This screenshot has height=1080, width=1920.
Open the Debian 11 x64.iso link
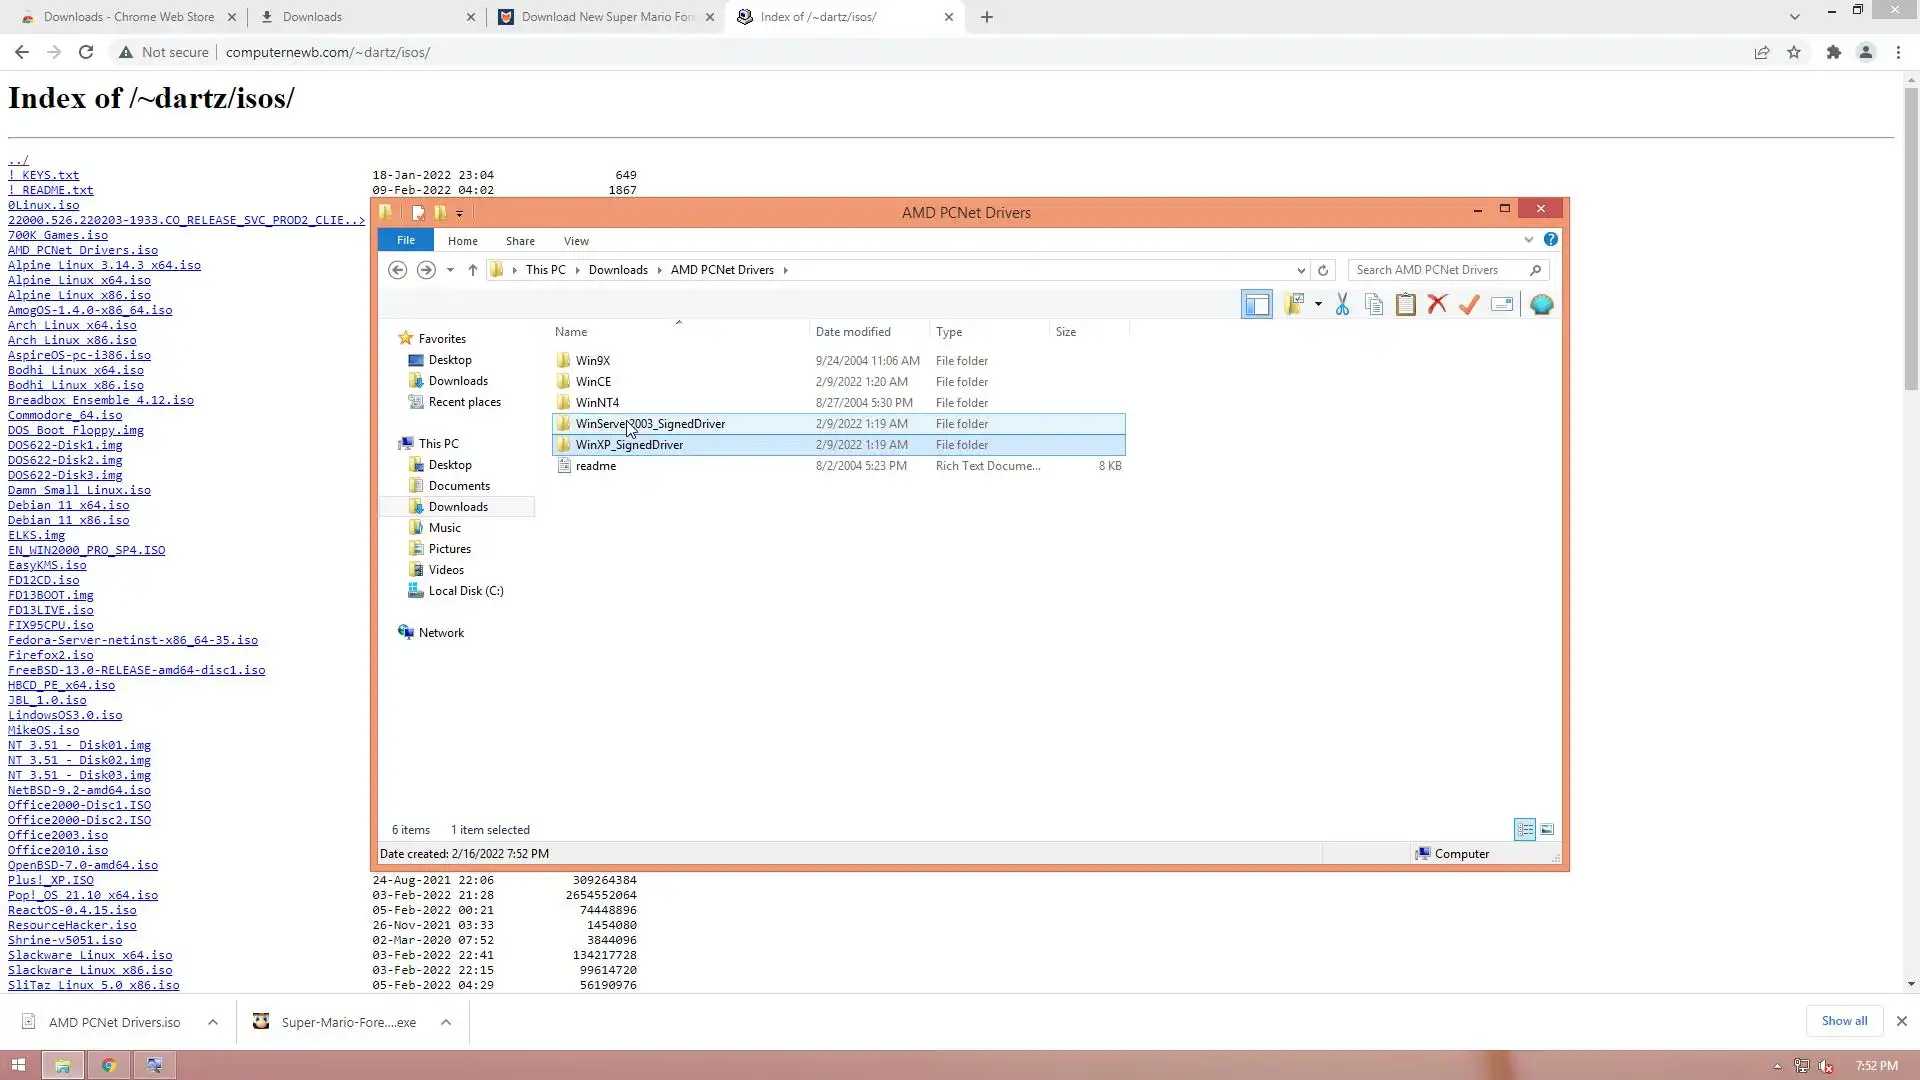[x=68, y=506]
